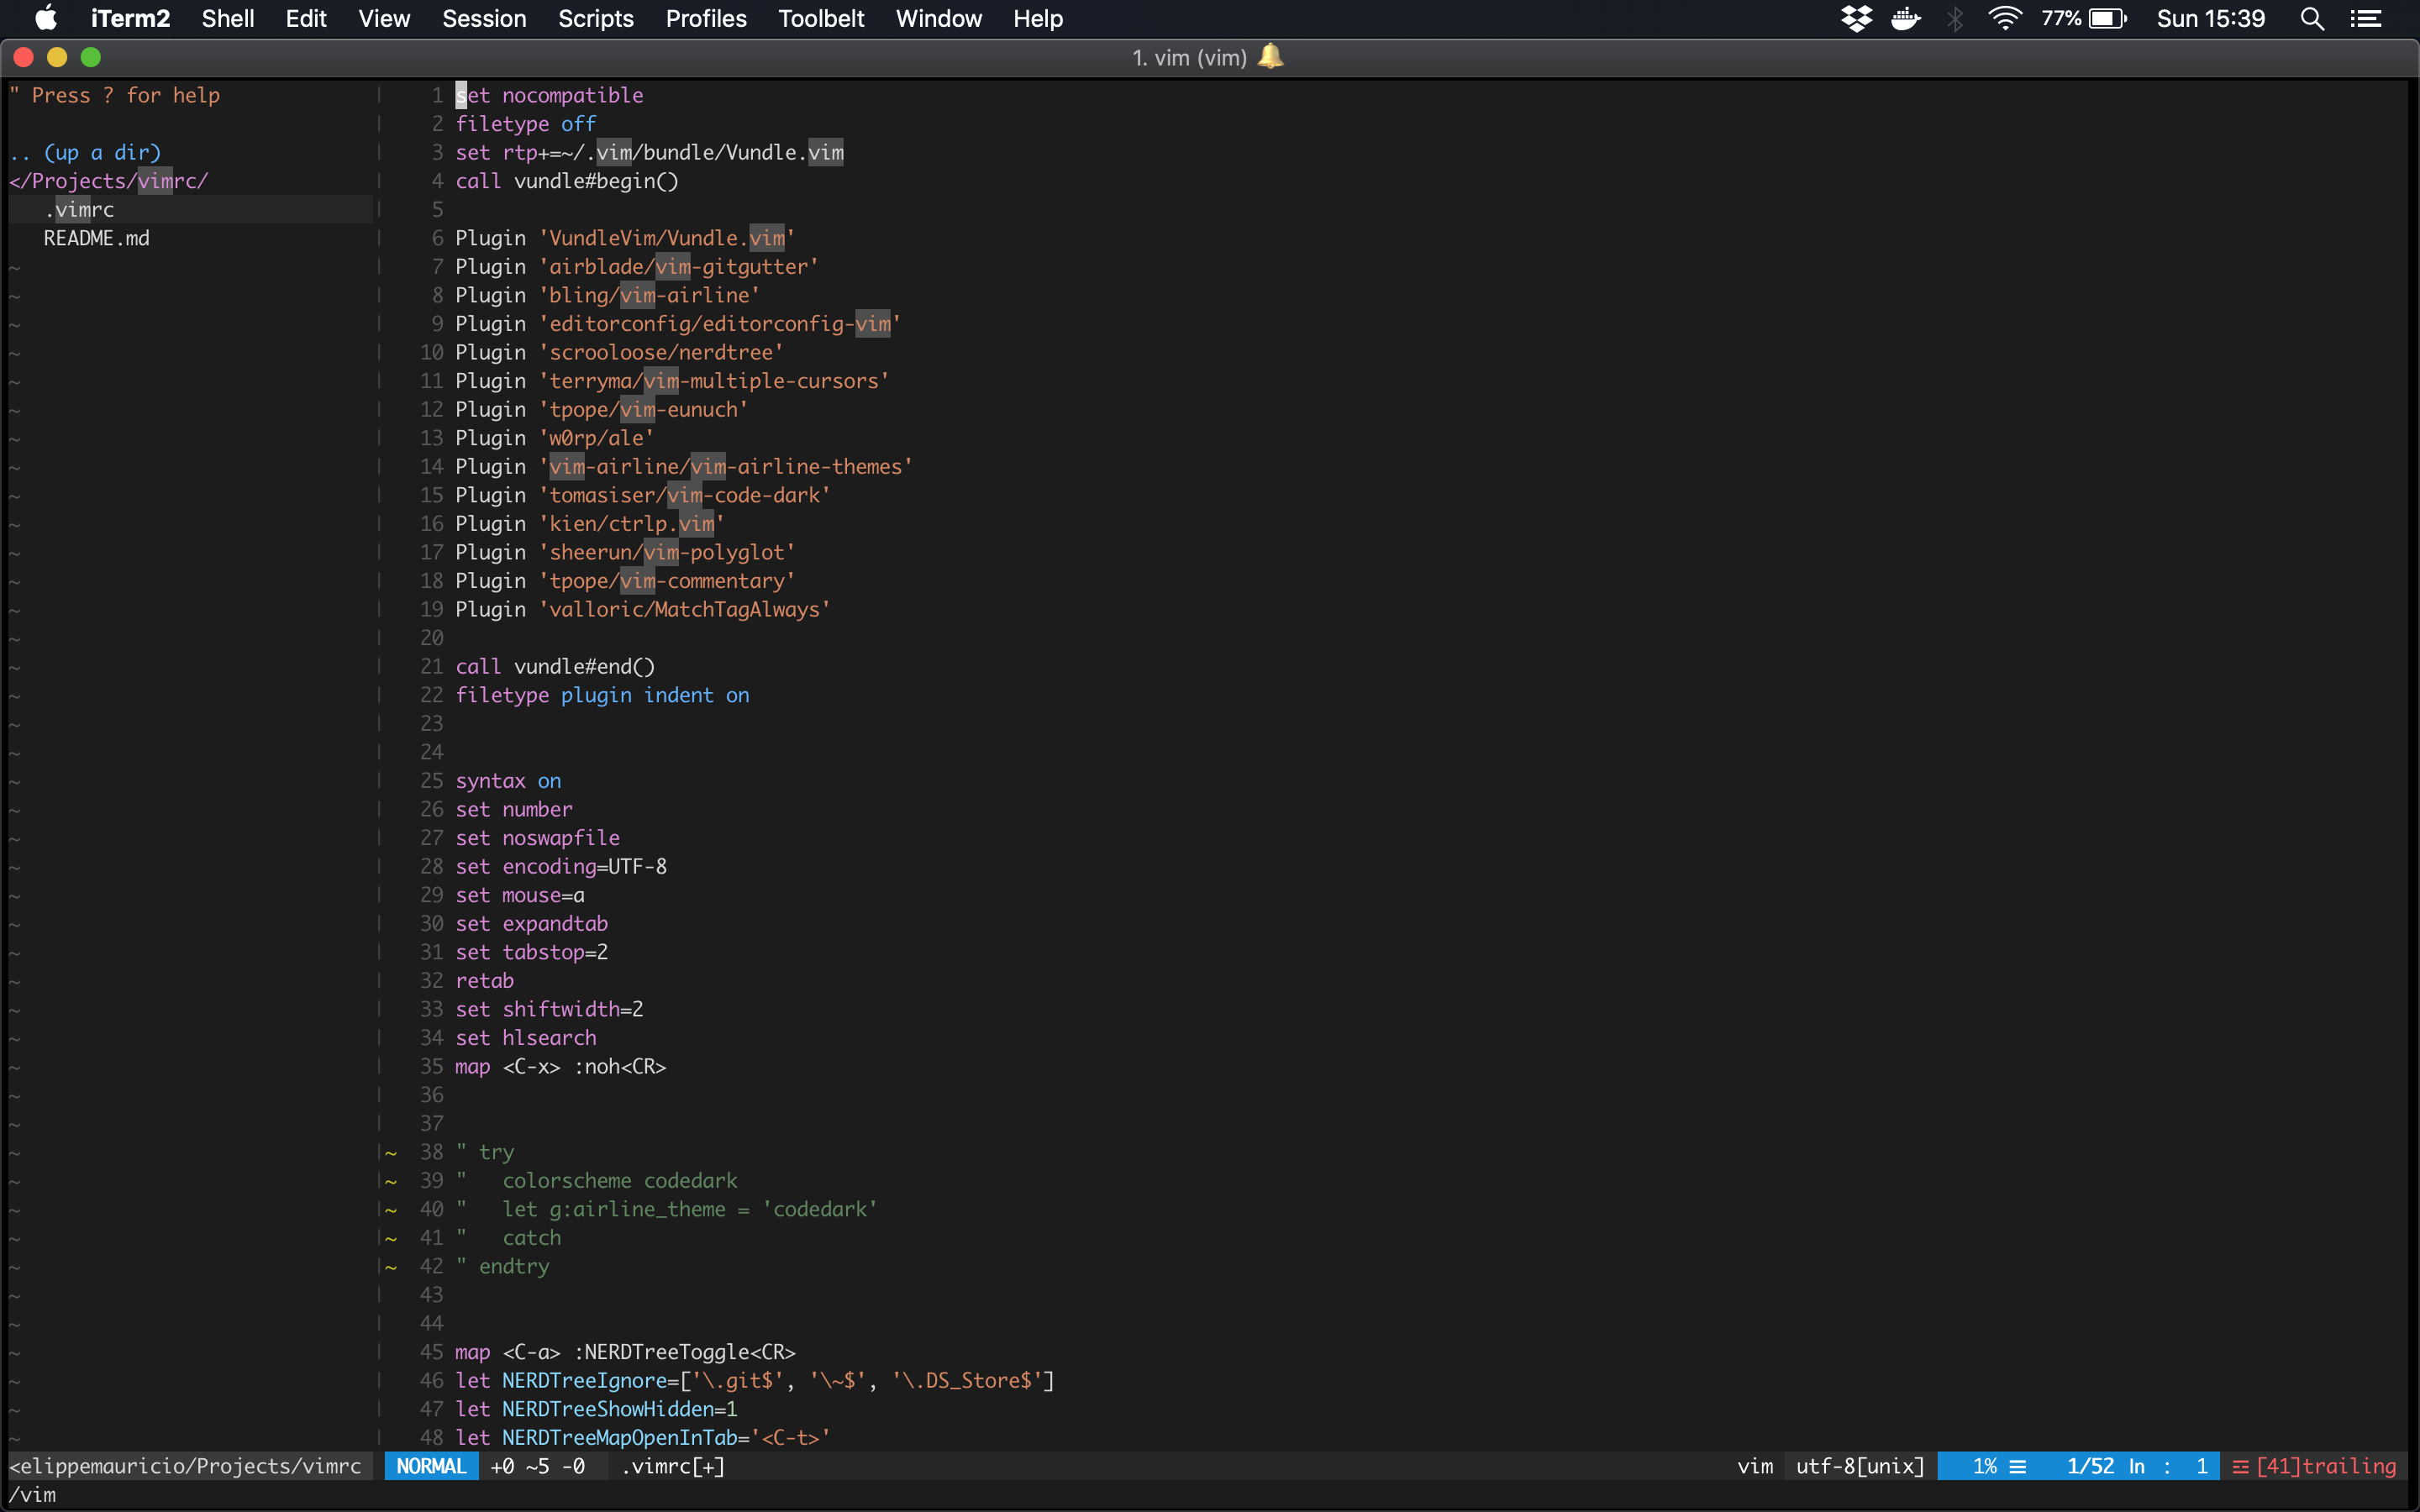
Task: Click the bell icon in title bar
Action: 1270,57
